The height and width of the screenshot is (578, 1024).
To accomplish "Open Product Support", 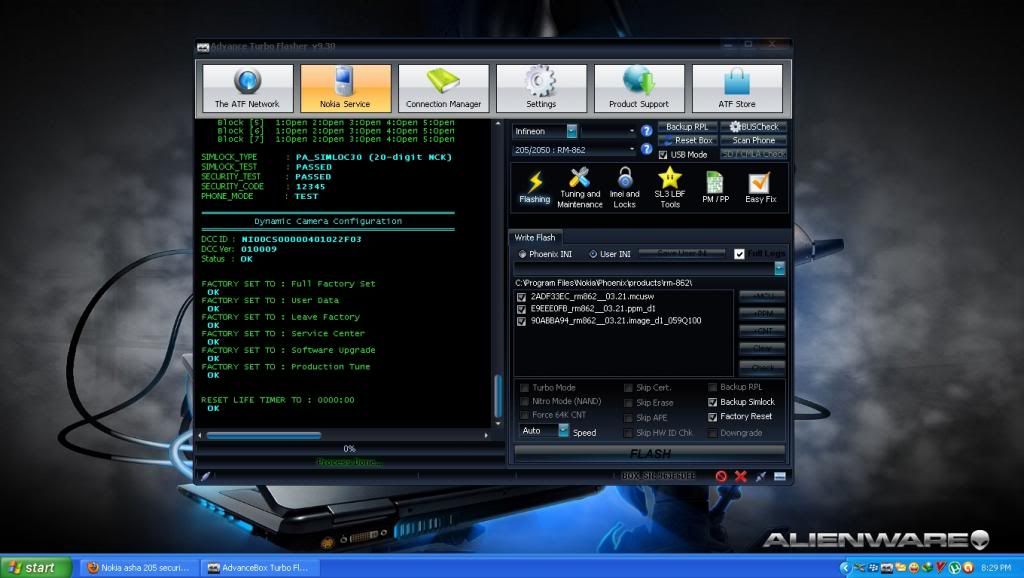I will 639,88.
